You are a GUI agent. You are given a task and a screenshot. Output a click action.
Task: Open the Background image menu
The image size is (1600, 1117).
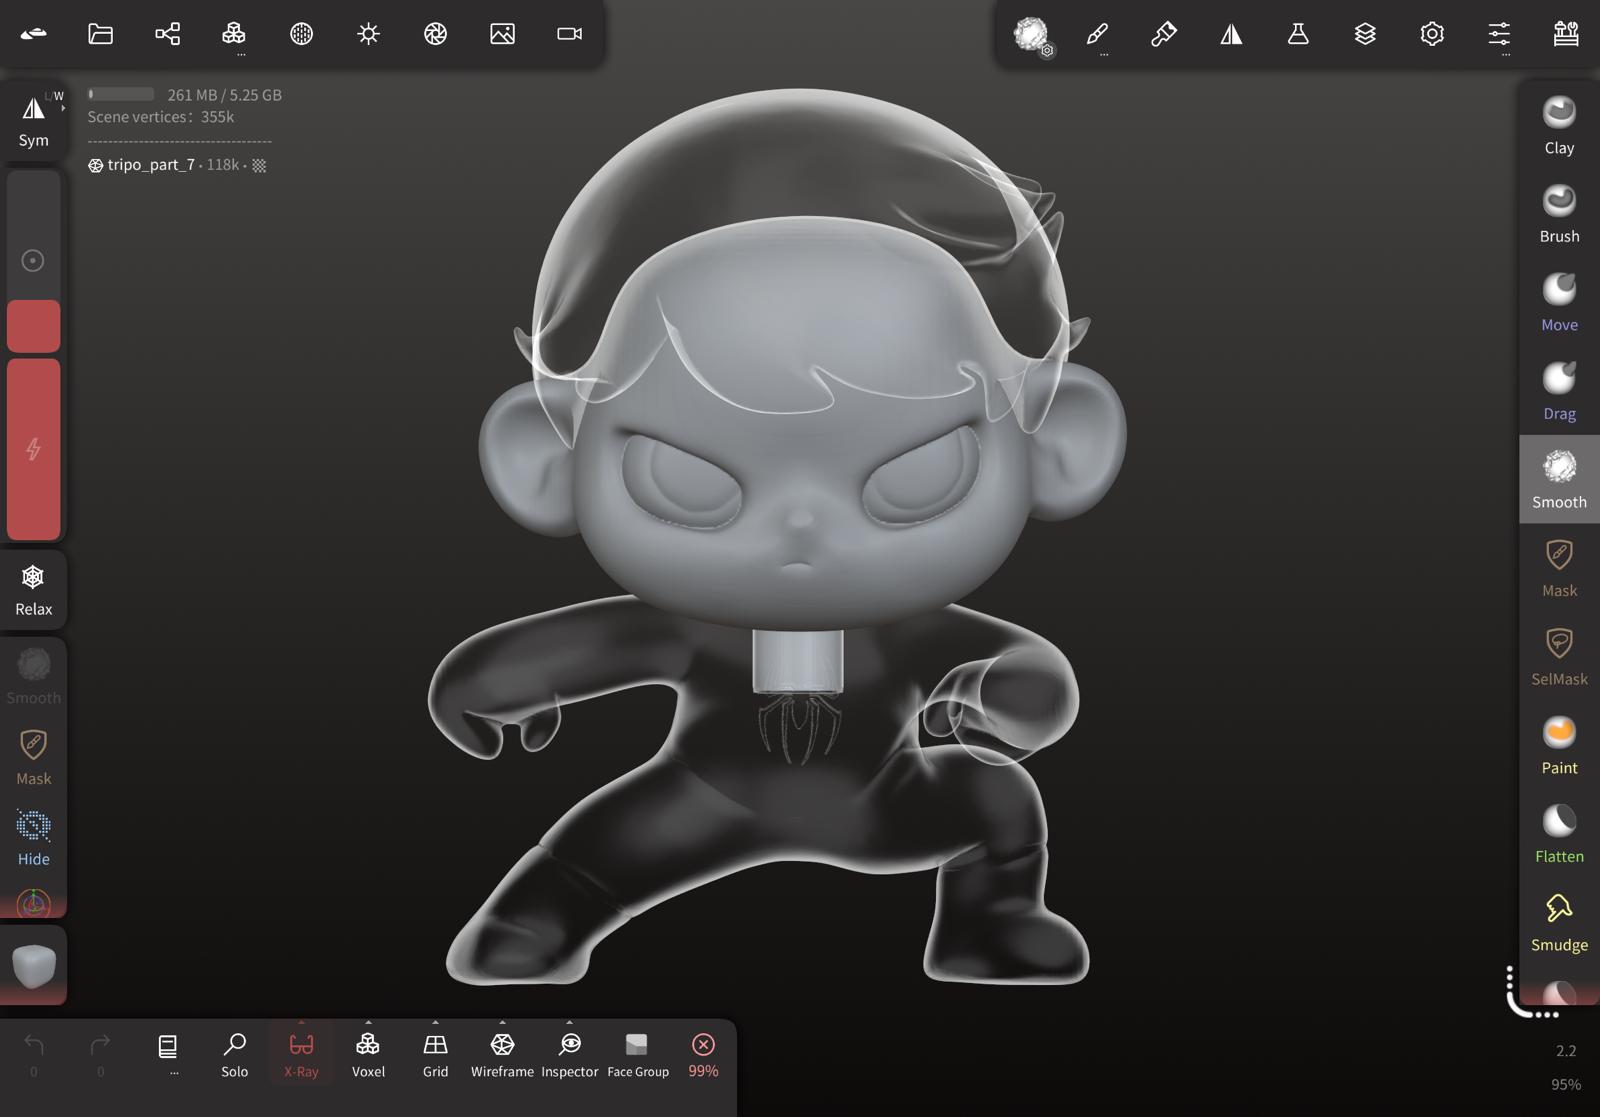[502, 34]
